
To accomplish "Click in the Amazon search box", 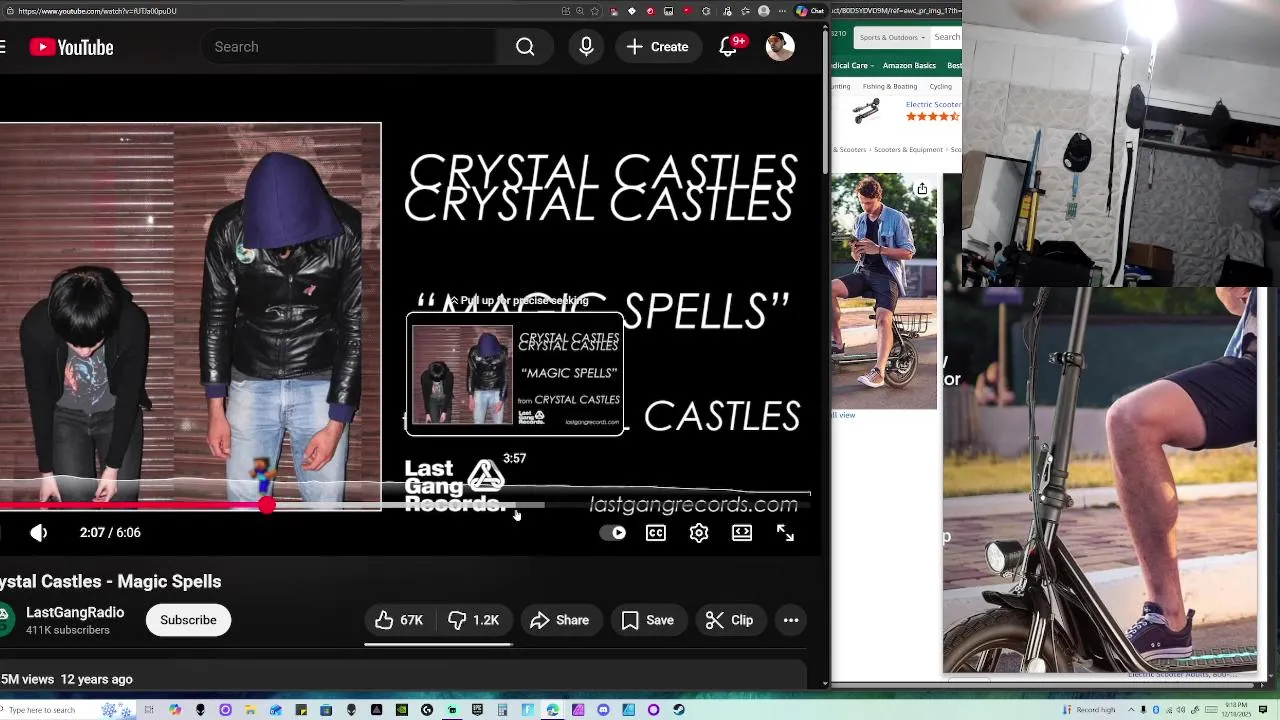I will (946, 37).
